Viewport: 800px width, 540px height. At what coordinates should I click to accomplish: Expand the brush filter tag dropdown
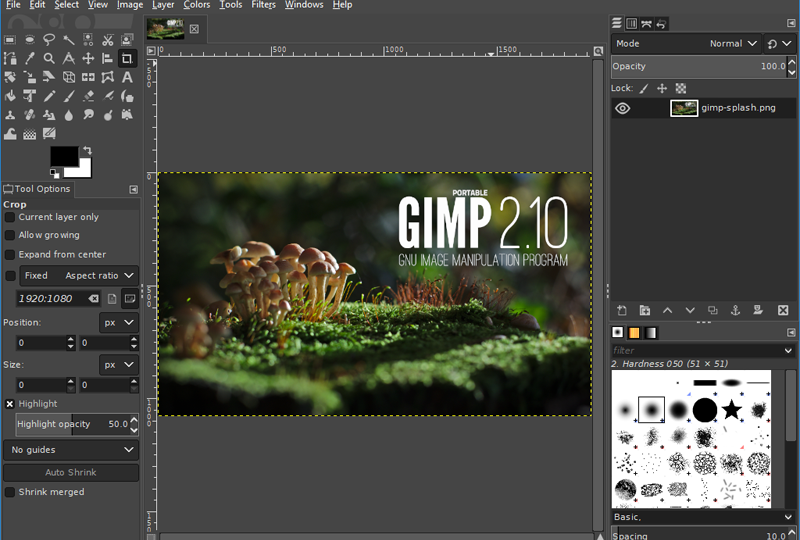[x=788, y=351]
